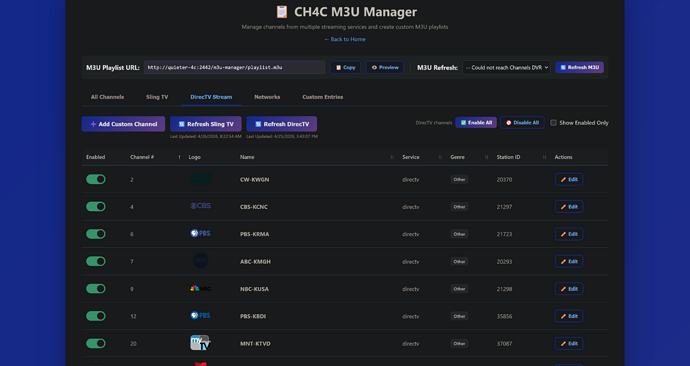Viewport: 690px width, 366px height.
Task: Click the sort handle on the Genre column
Action: coord(486,157)
